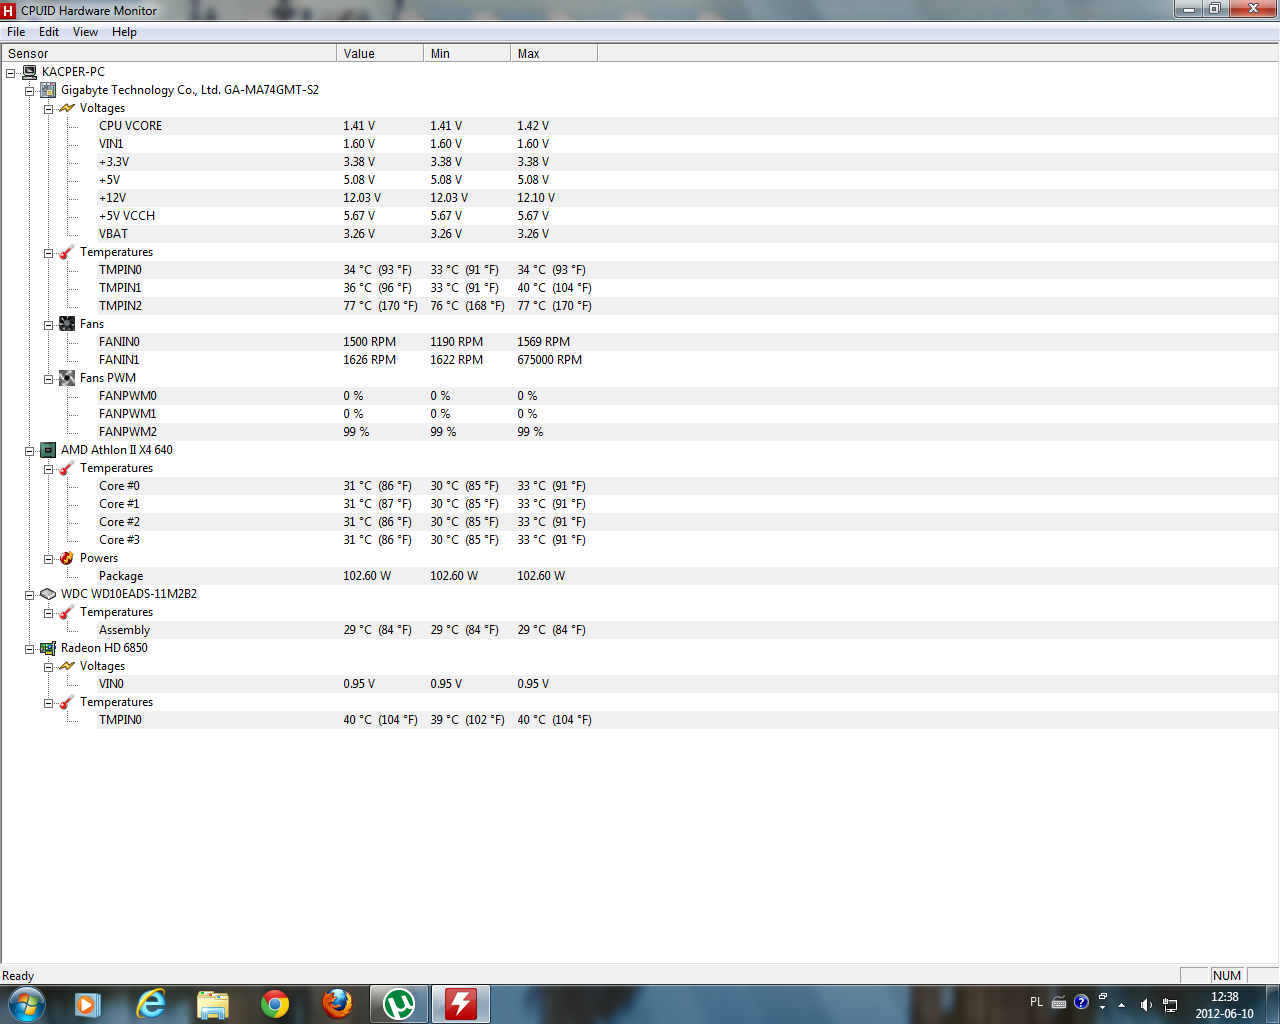Click the Min column header
Viewport: 1280px width, 1024px height.
point(467,53)
